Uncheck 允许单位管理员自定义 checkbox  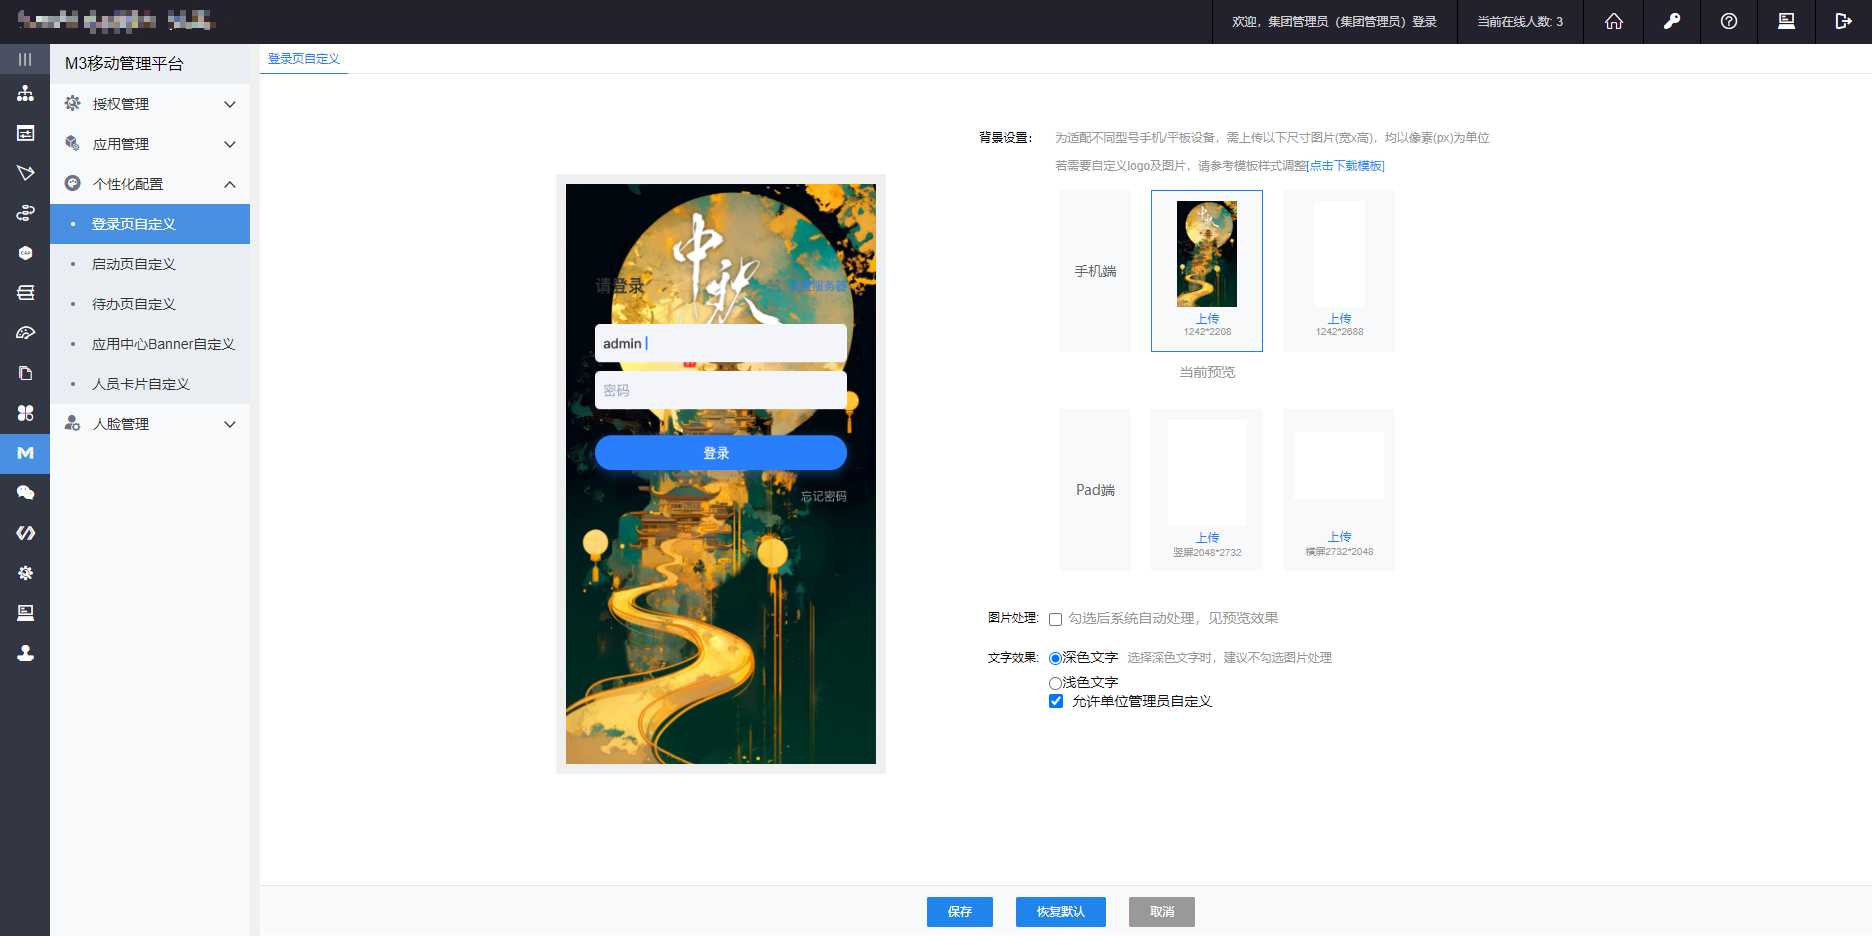[1055, 702]
